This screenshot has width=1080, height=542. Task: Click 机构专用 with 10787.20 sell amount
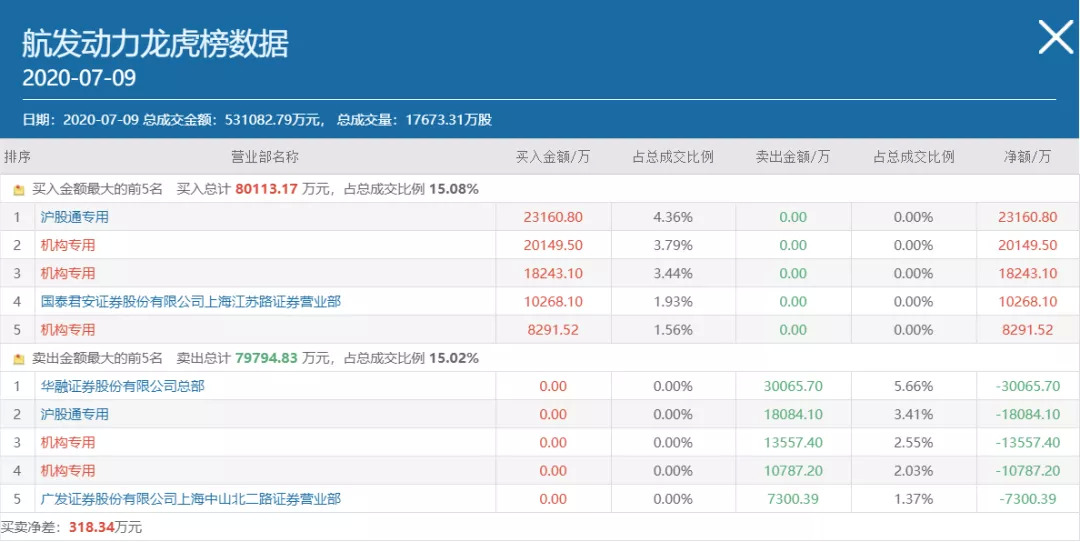(x=68, y=470)
